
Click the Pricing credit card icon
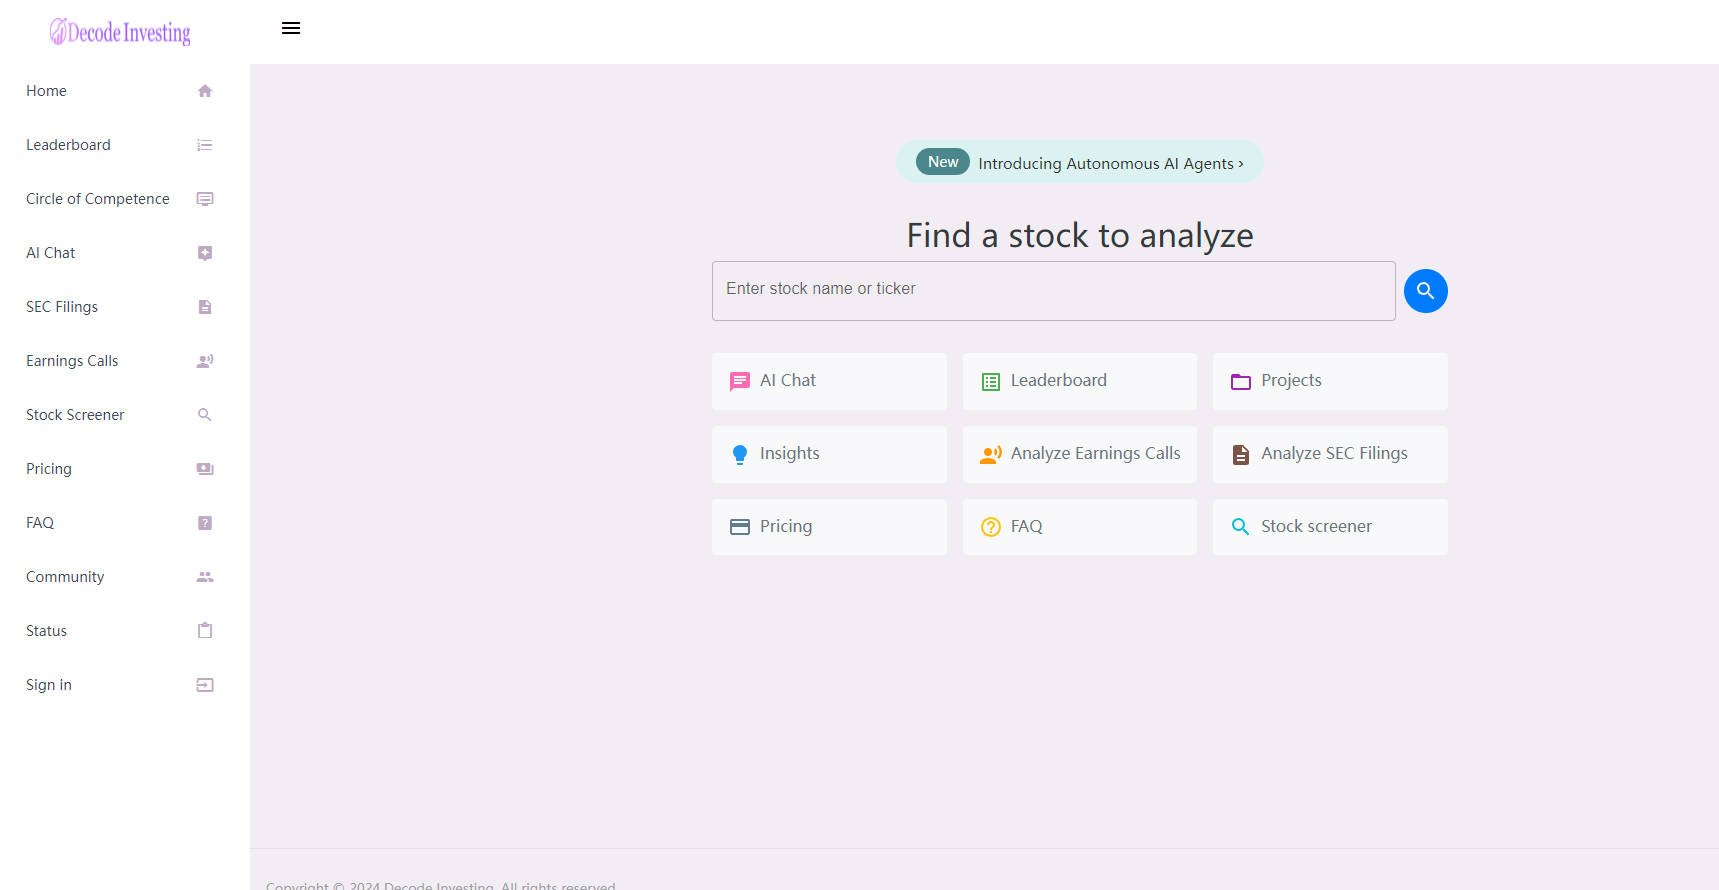click(740, 527)
